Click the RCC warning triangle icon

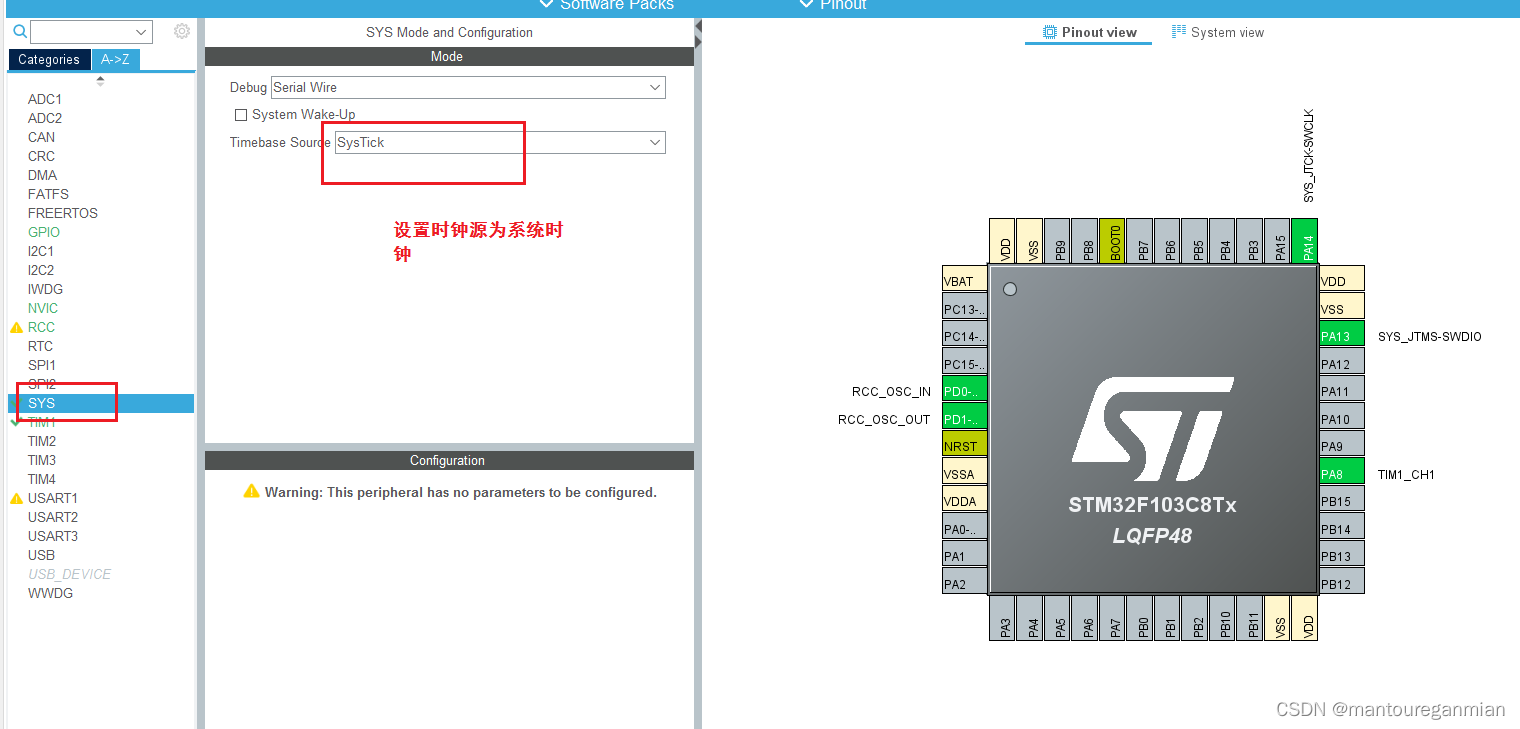pyautogui.click(x=16, y=328)
